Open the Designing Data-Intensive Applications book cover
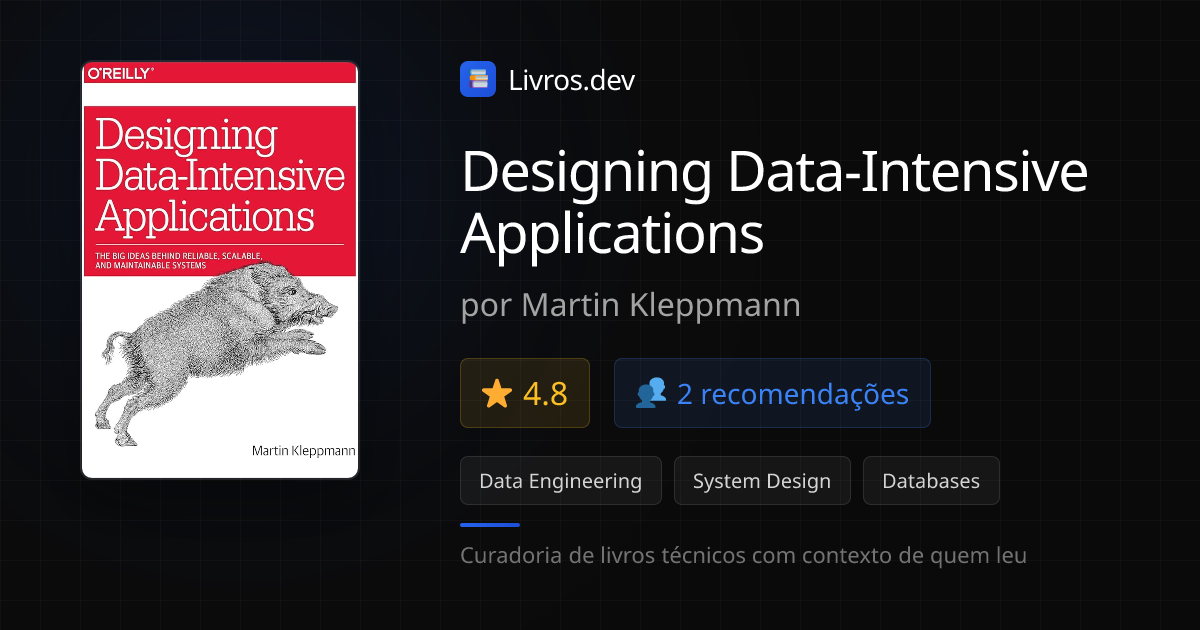 tap(220, 270)
